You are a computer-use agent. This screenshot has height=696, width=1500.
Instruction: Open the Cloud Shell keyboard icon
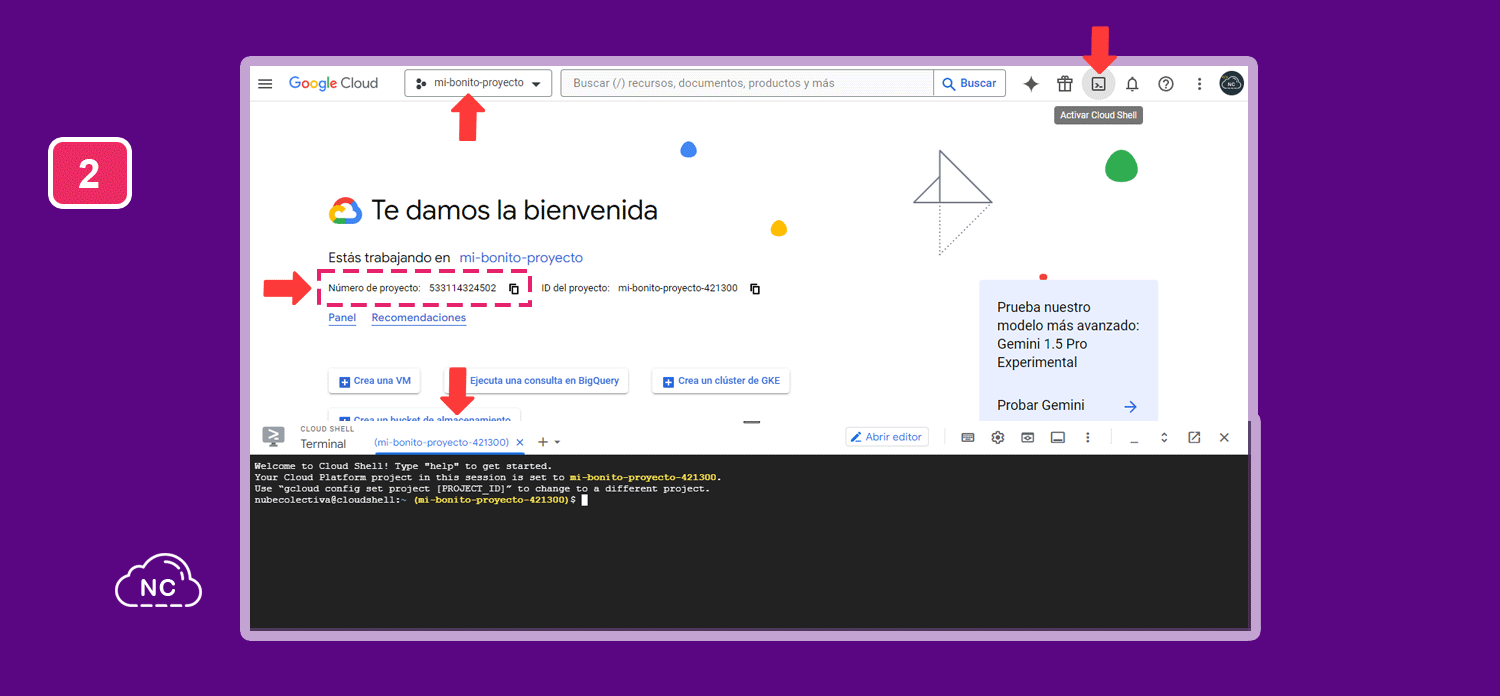point(967,437)
